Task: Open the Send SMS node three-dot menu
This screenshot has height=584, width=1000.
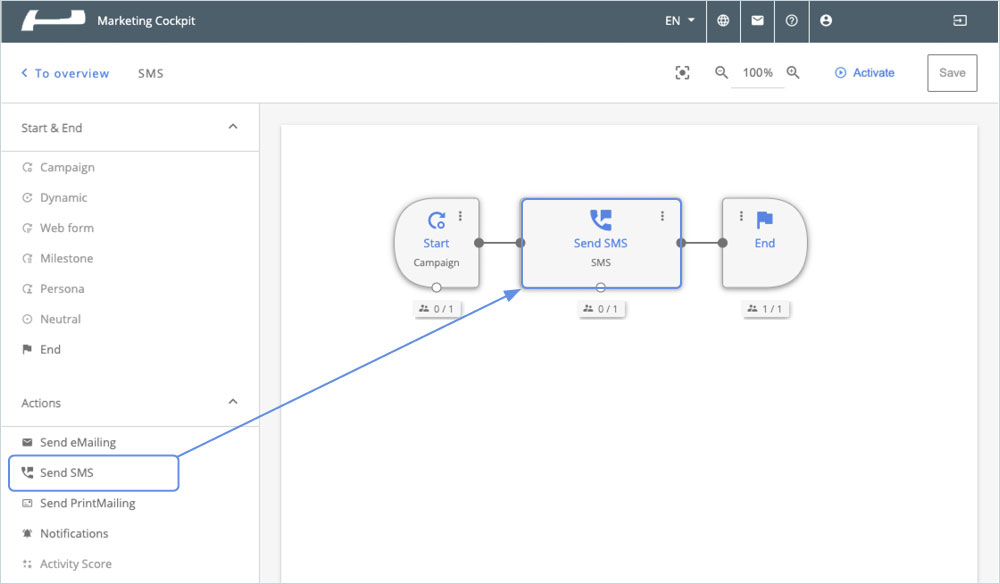Action: tap(662, 216)
